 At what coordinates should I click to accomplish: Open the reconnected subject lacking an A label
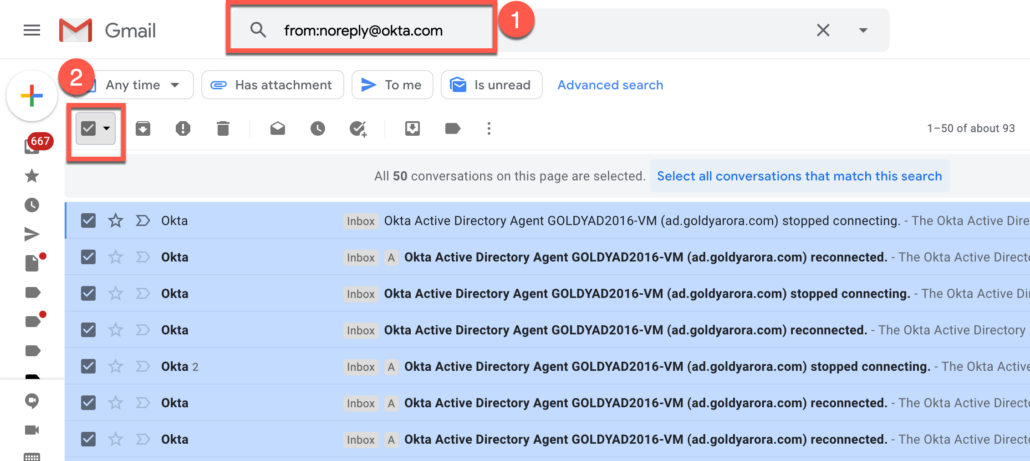(625, 330)
